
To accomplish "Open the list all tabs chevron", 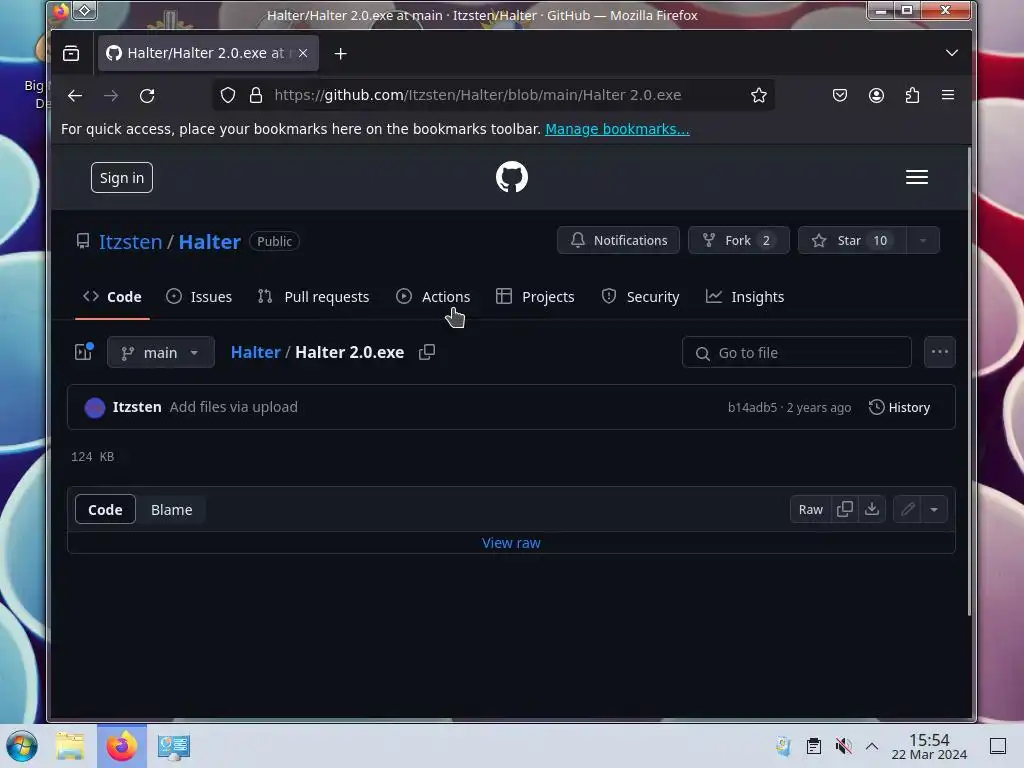I will [952, 53].
